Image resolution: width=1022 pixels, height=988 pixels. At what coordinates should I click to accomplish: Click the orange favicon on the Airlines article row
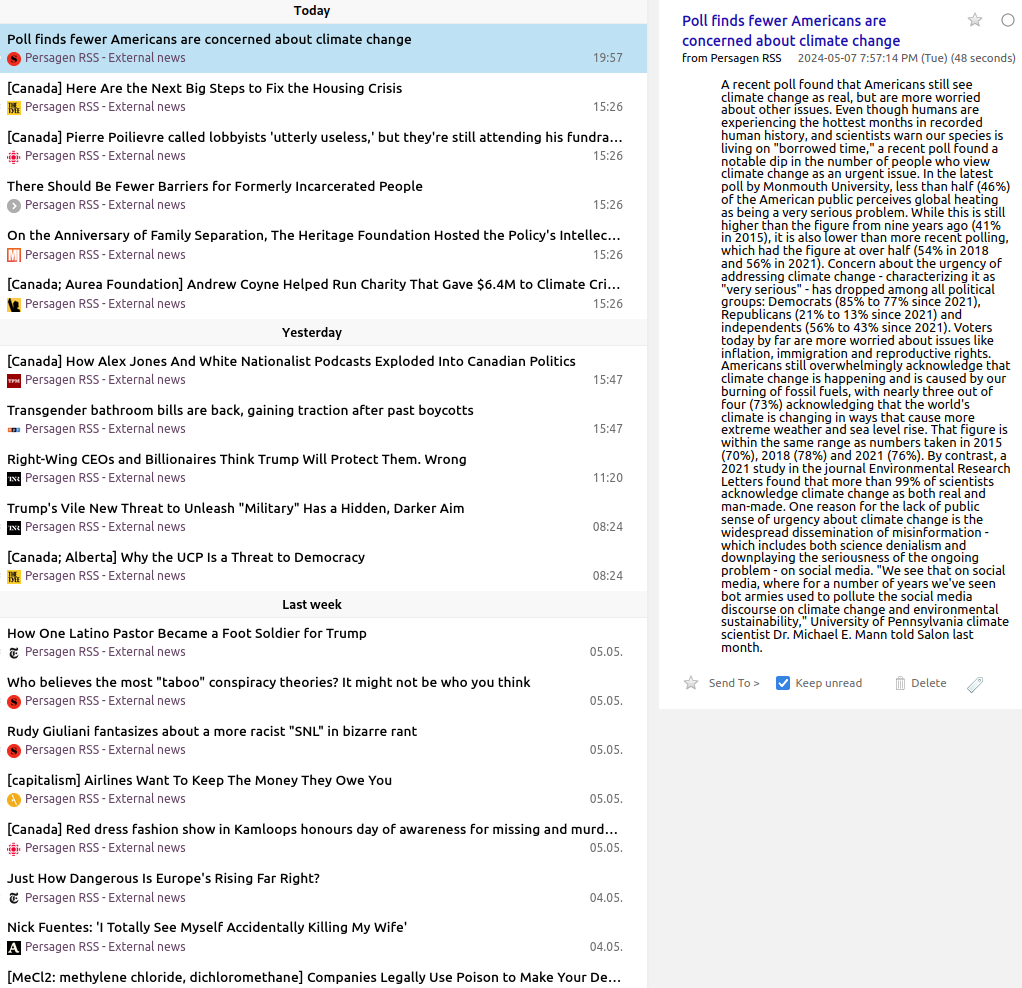14,799
